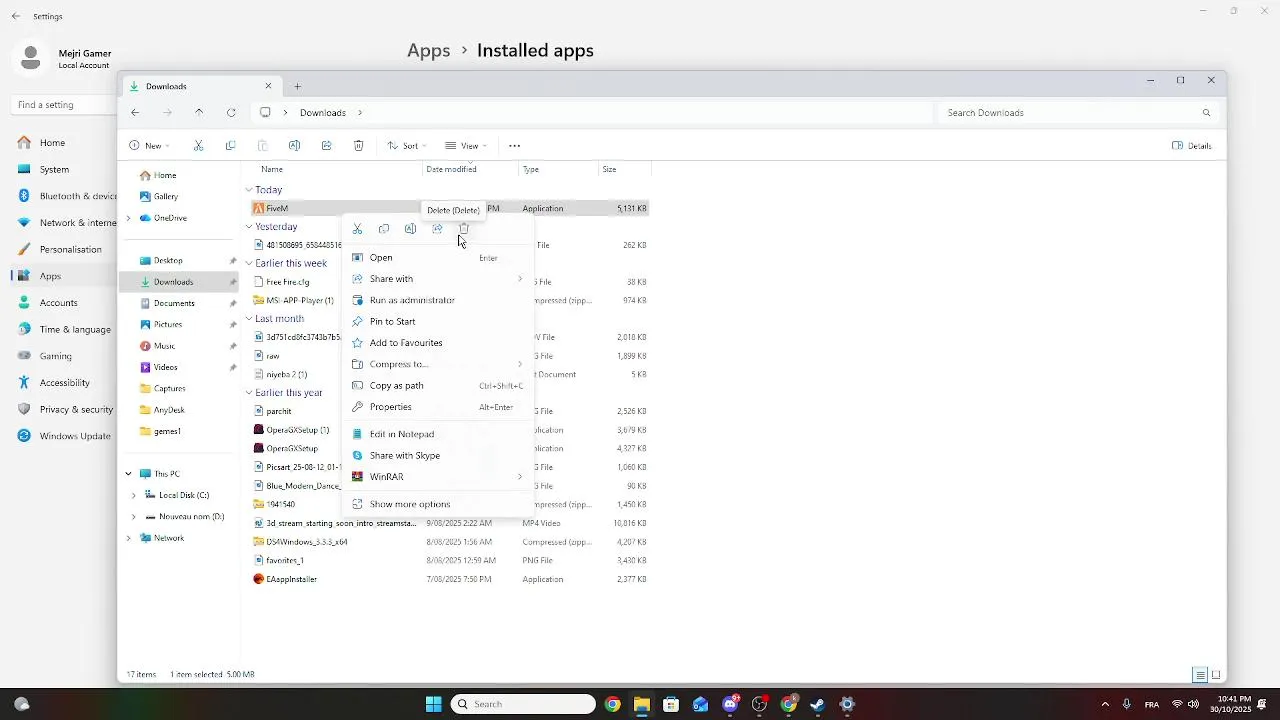The height and width of the screenshot is (720, 1280).
Task: Show hidden system tray icons chevron
Action: [1105, 704]
